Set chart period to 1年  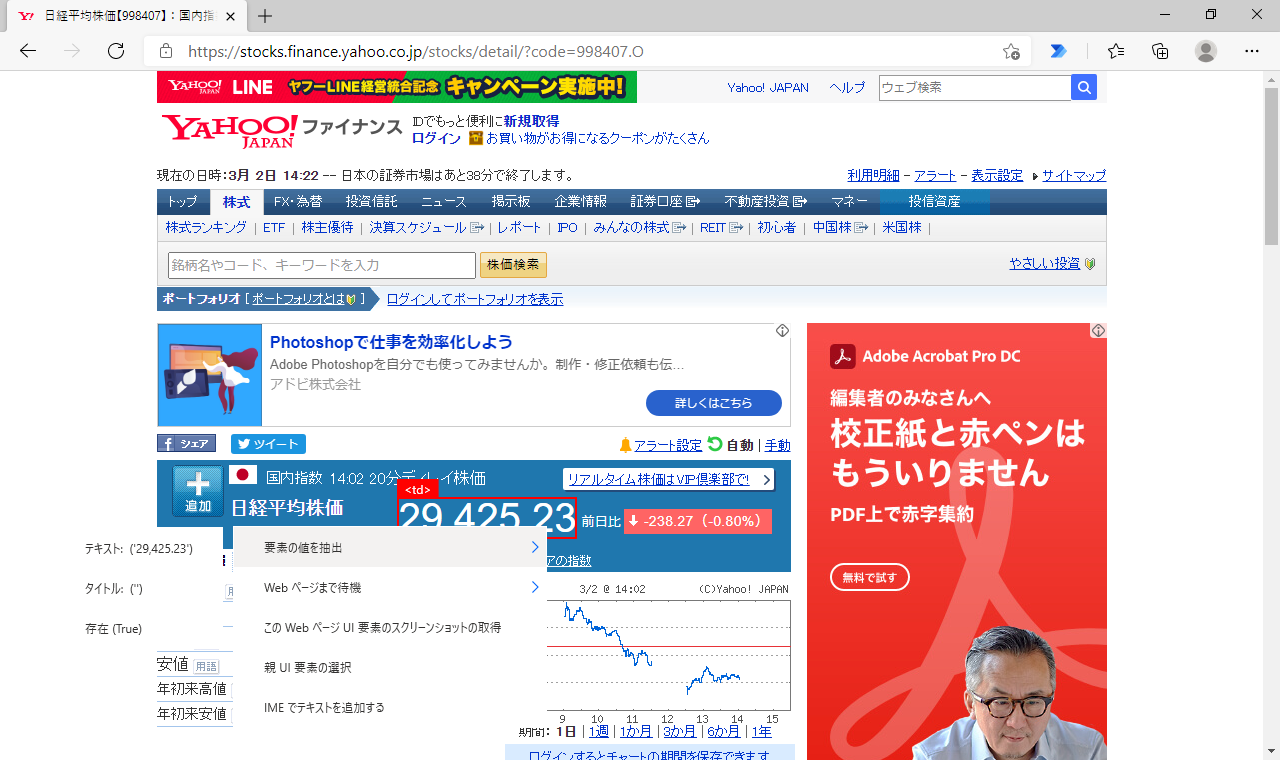point(761,731)
